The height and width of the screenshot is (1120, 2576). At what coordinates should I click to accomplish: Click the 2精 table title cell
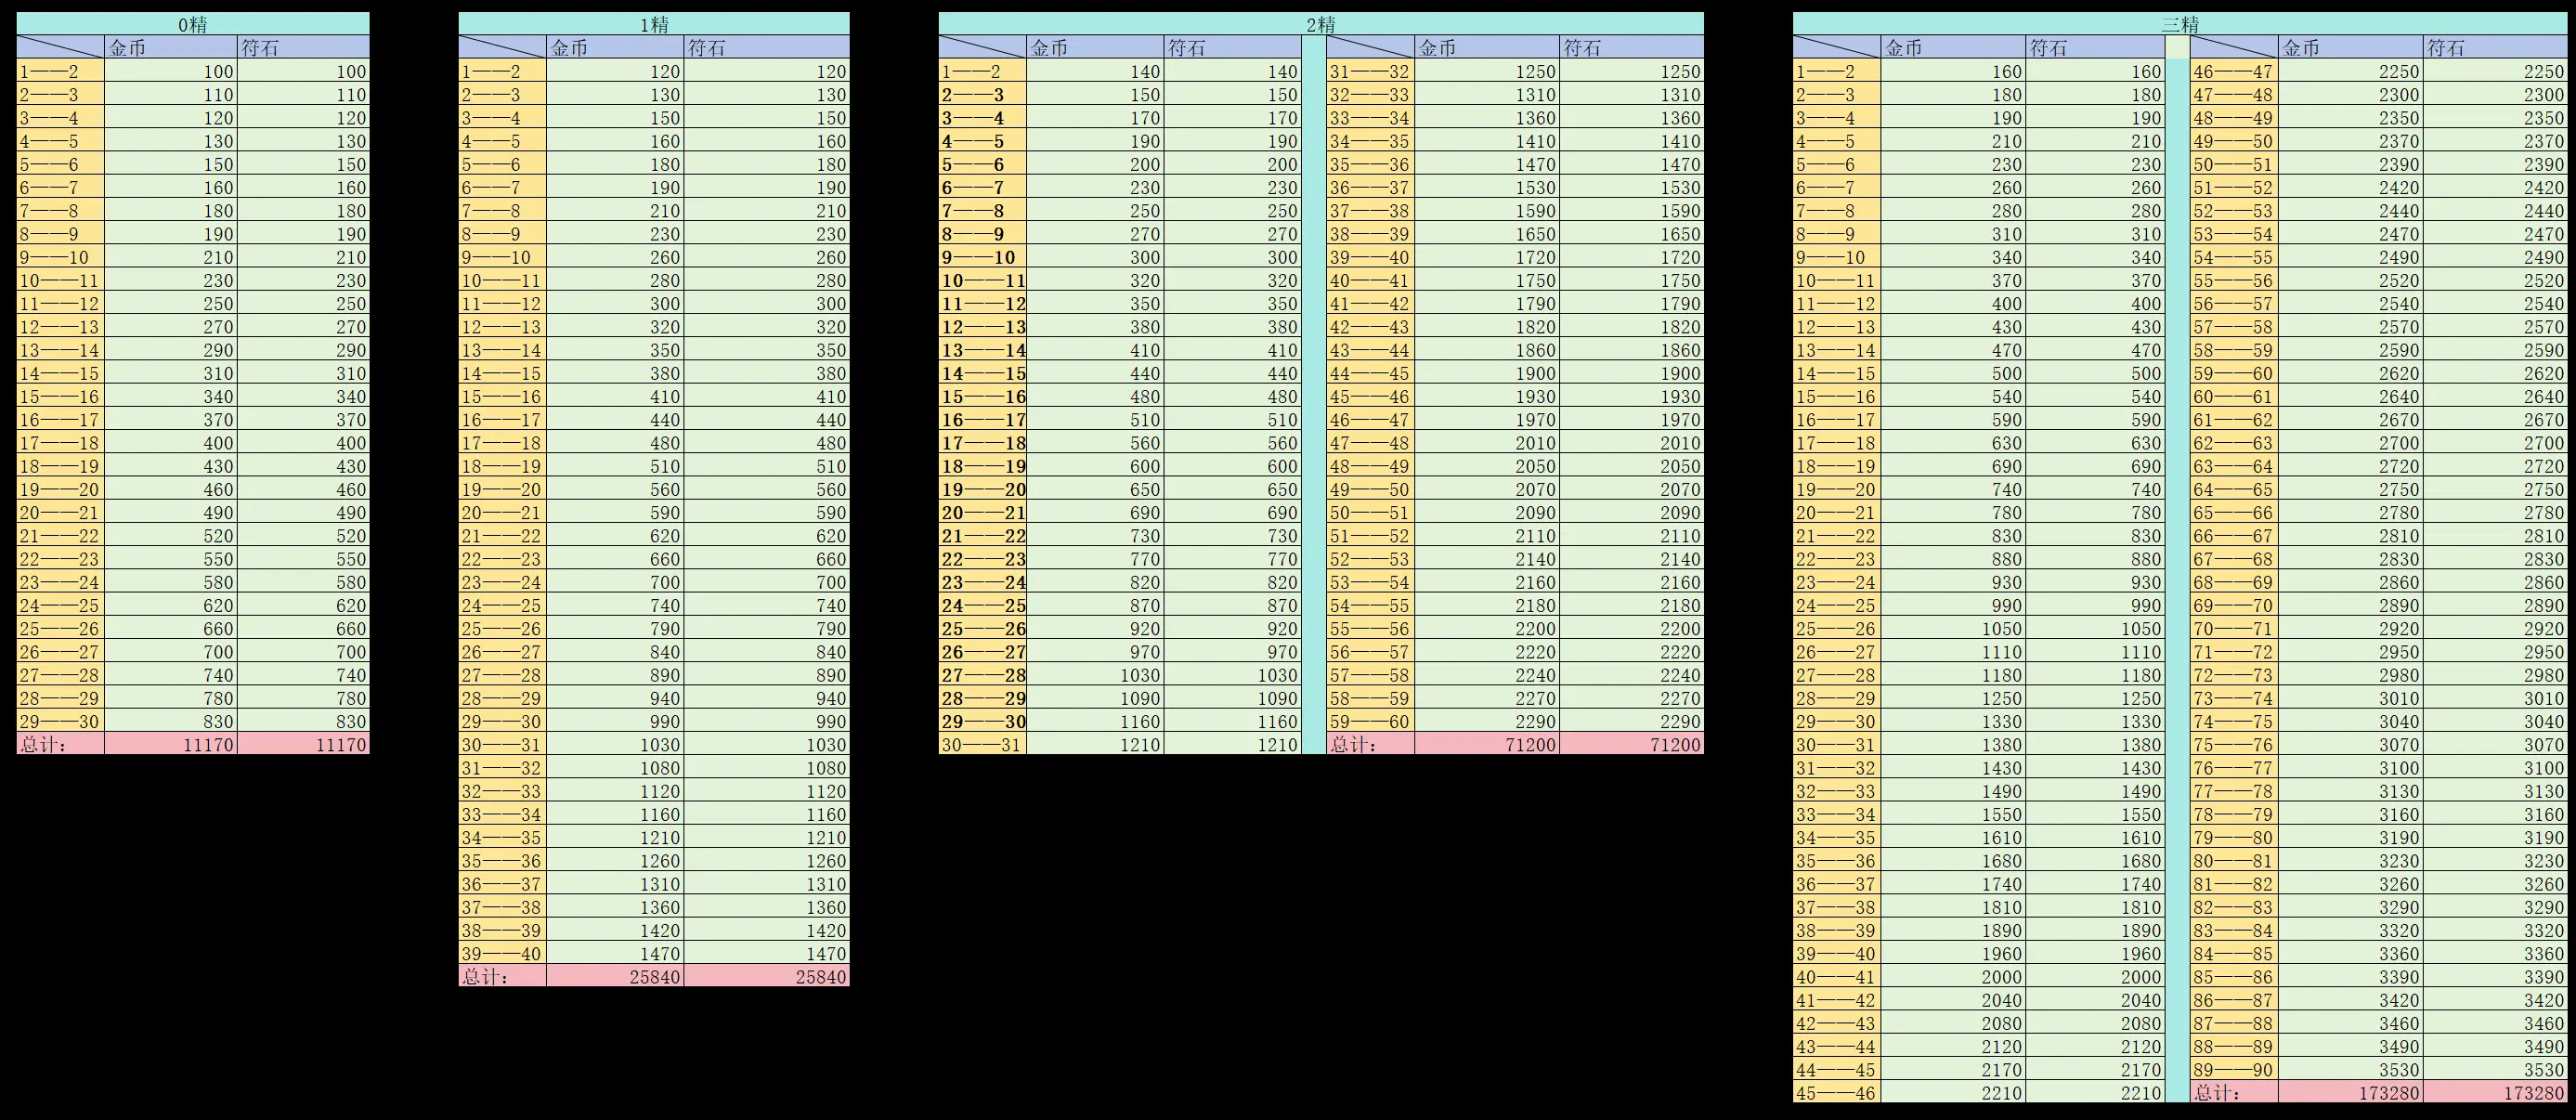1320,24
